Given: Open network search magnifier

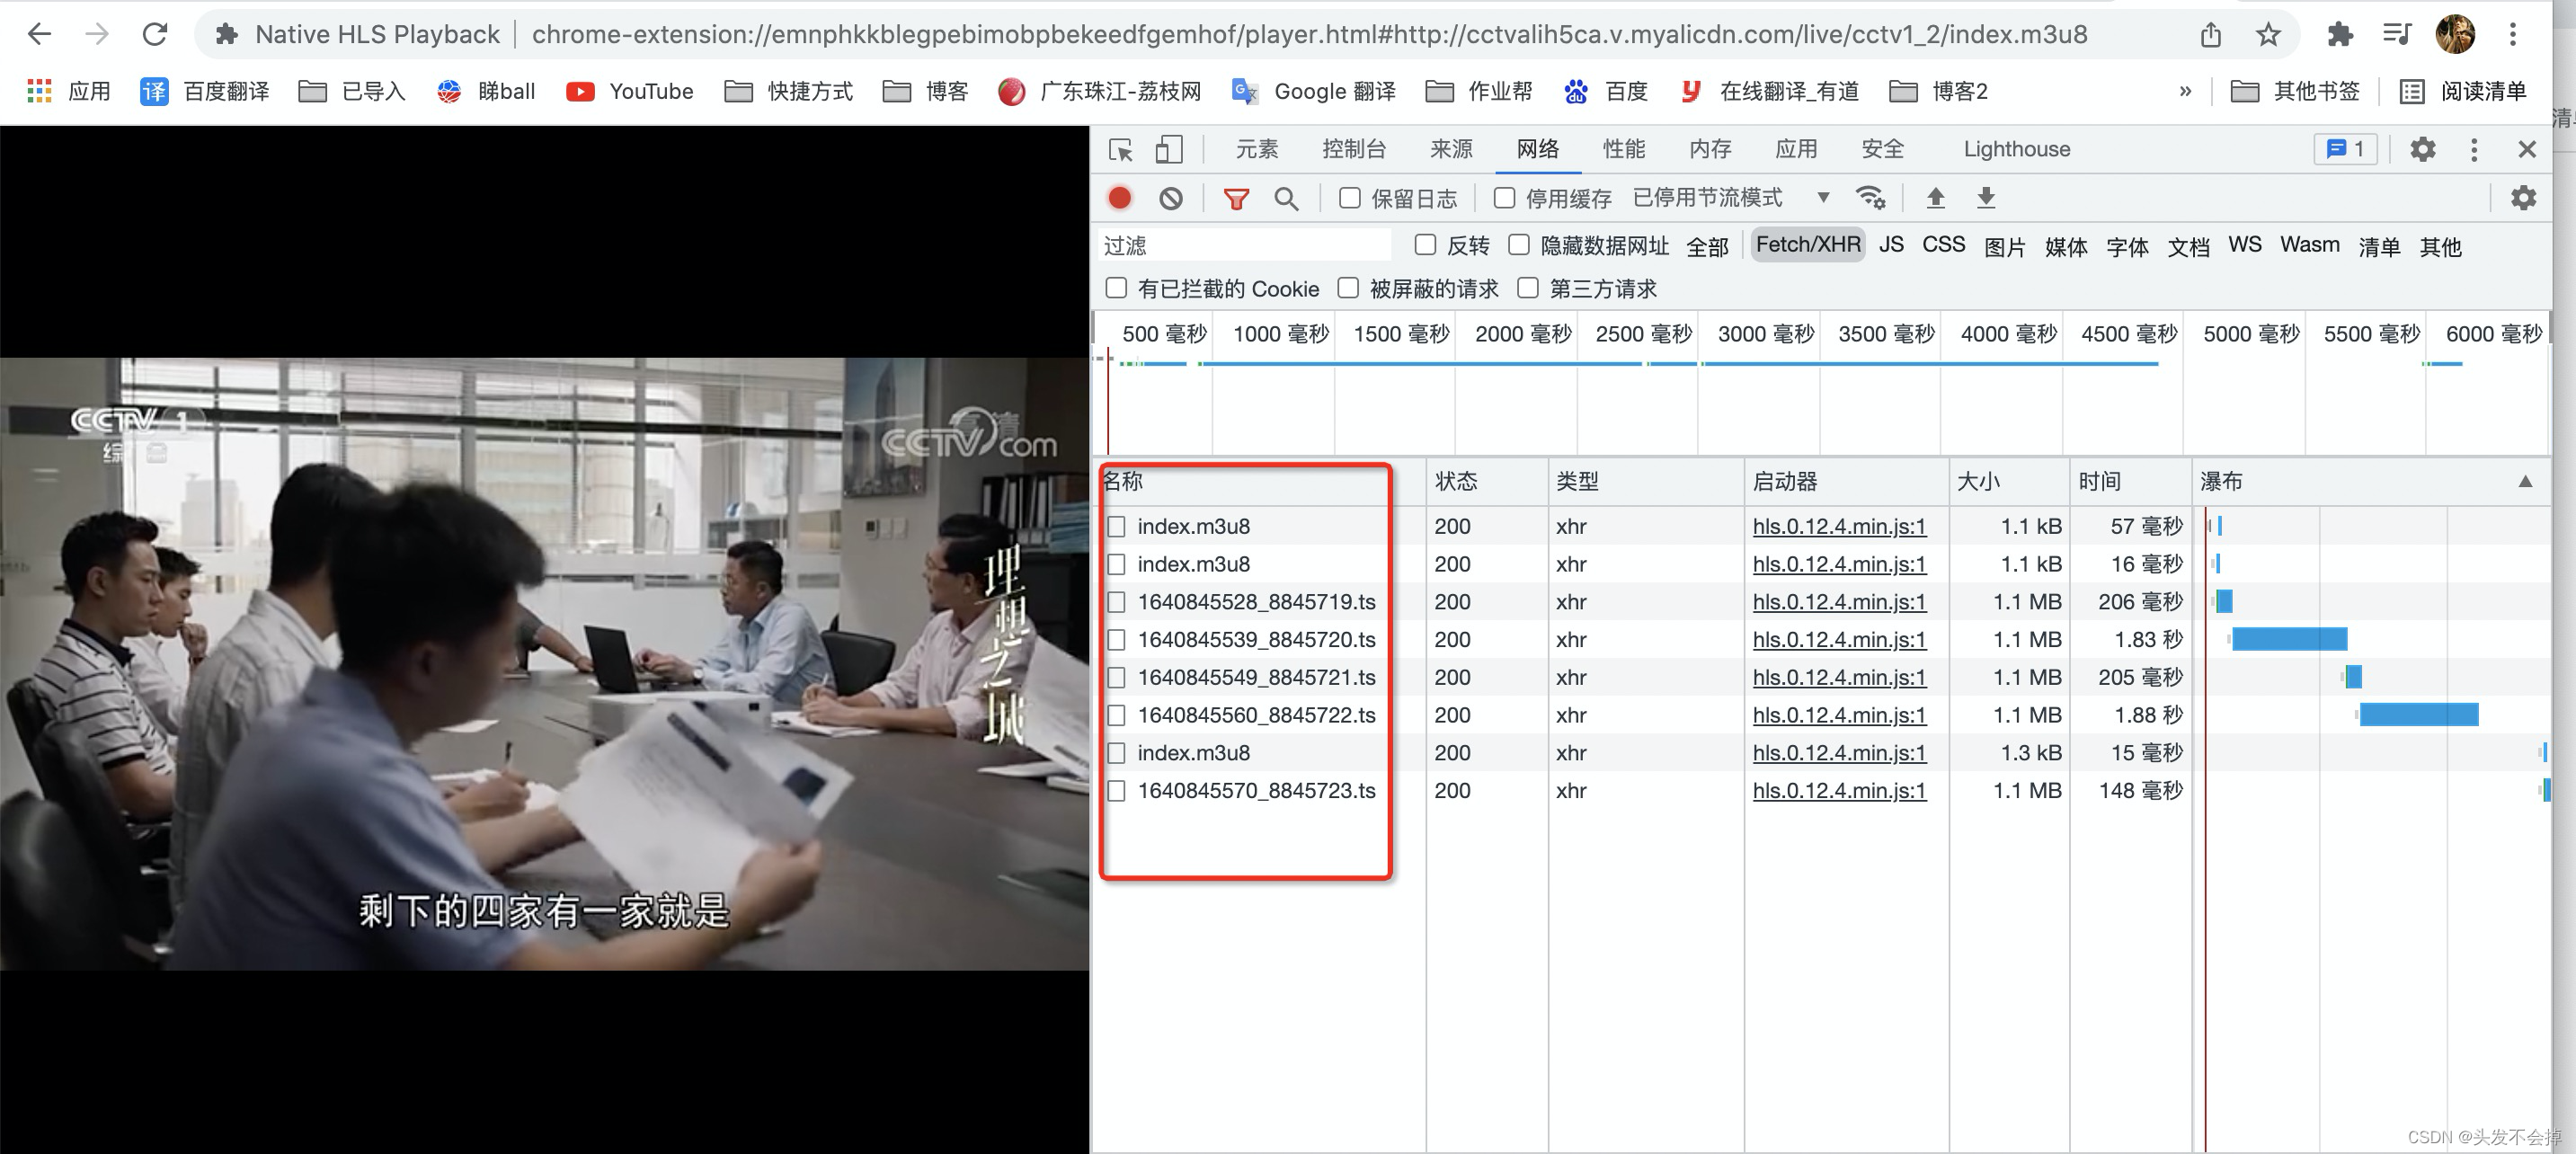Looking at the screenshot, I should pos(1287,198).
